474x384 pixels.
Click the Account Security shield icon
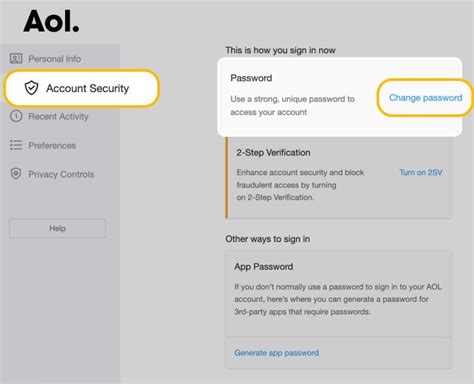click(31, 88)
